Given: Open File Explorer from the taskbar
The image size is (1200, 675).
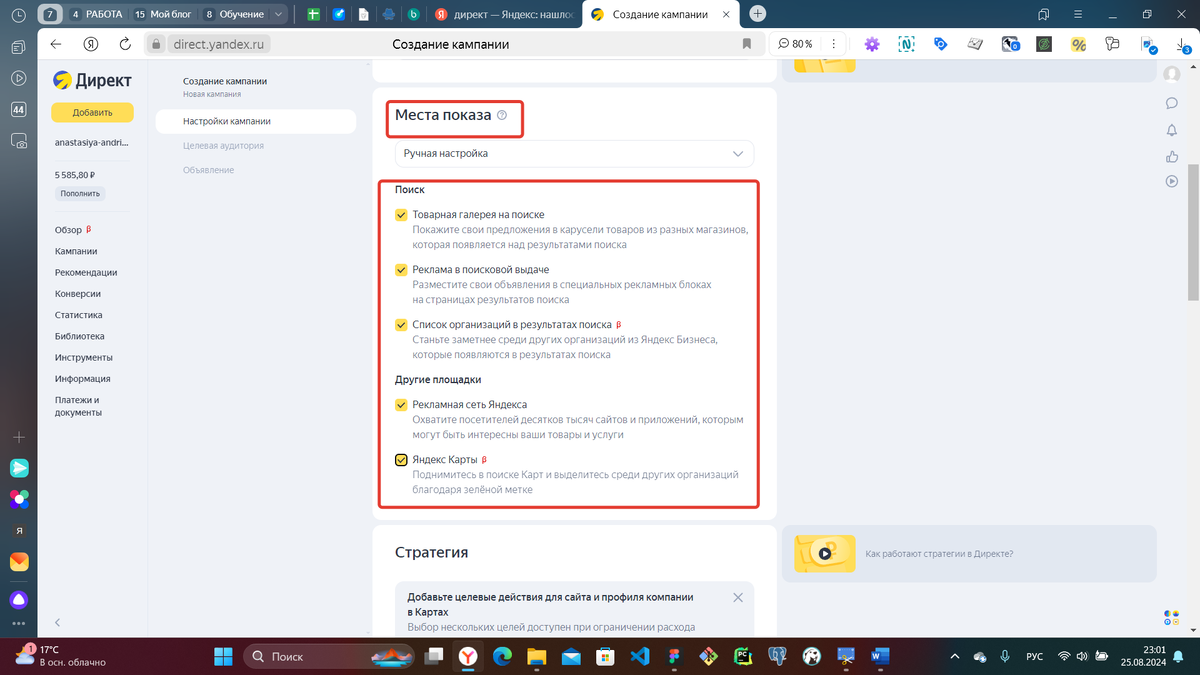Looking at the screenshot, I should [x=537, y=656].
